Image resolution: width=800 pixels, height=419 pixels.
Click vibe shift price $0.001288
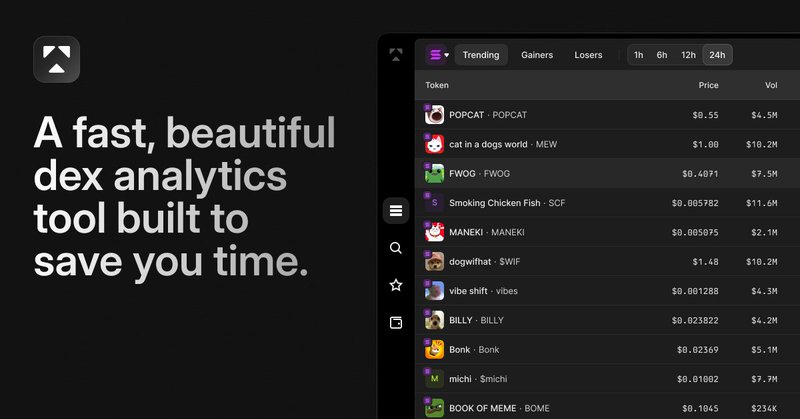click(x=695, y=291)
